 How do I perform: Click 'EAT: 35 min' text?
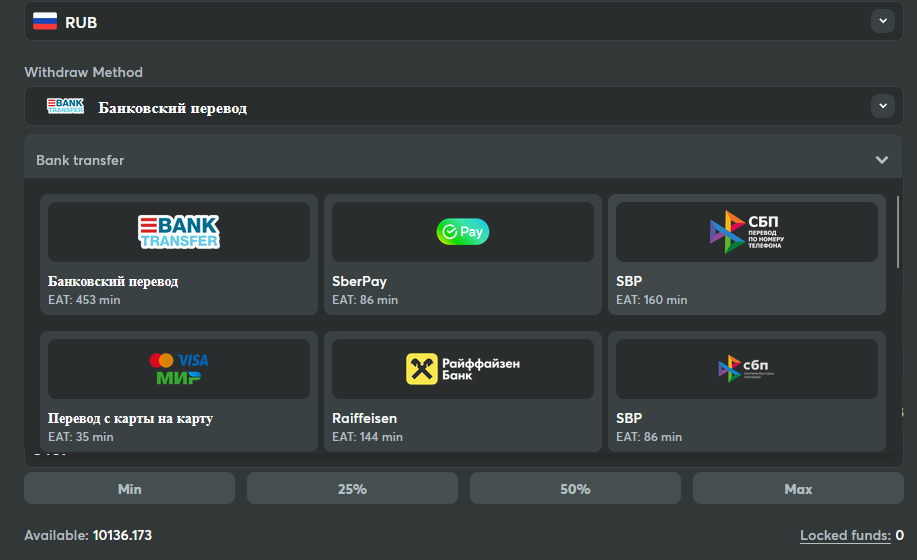(81, 437)
